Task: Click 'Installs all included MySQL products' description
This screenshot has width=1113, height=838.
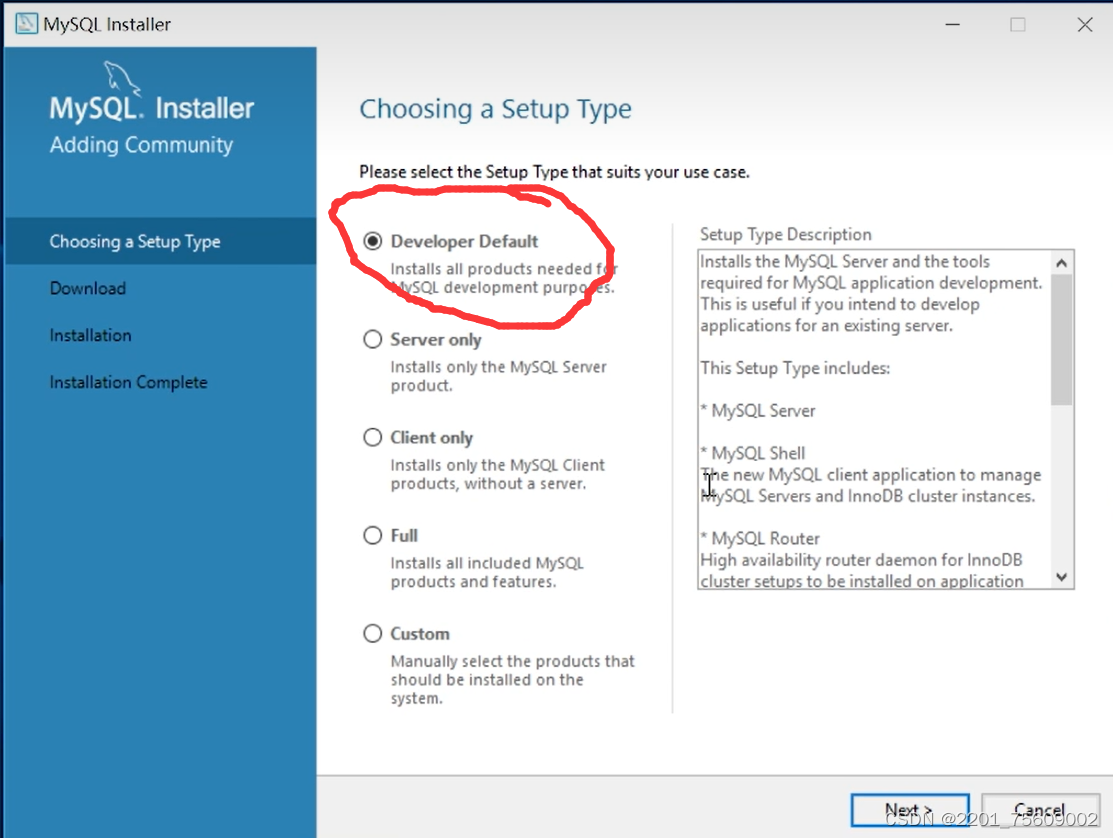Action: point(487,572)
